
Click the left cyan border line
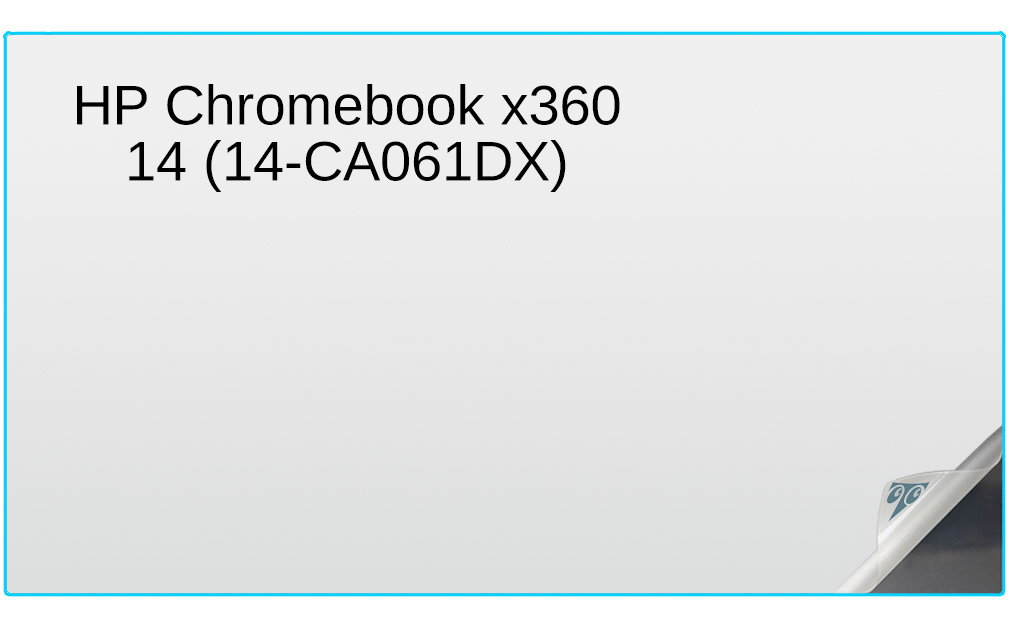pyautogui.click(x=5, y=314)
